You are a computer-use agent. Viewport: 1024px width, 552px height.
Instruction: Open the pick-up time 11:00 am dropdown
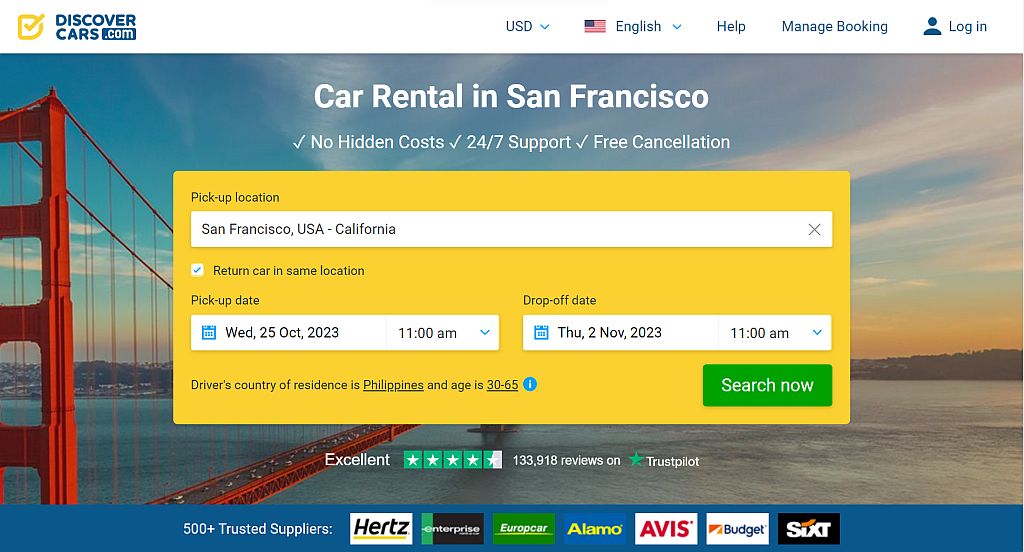(443, 333)
